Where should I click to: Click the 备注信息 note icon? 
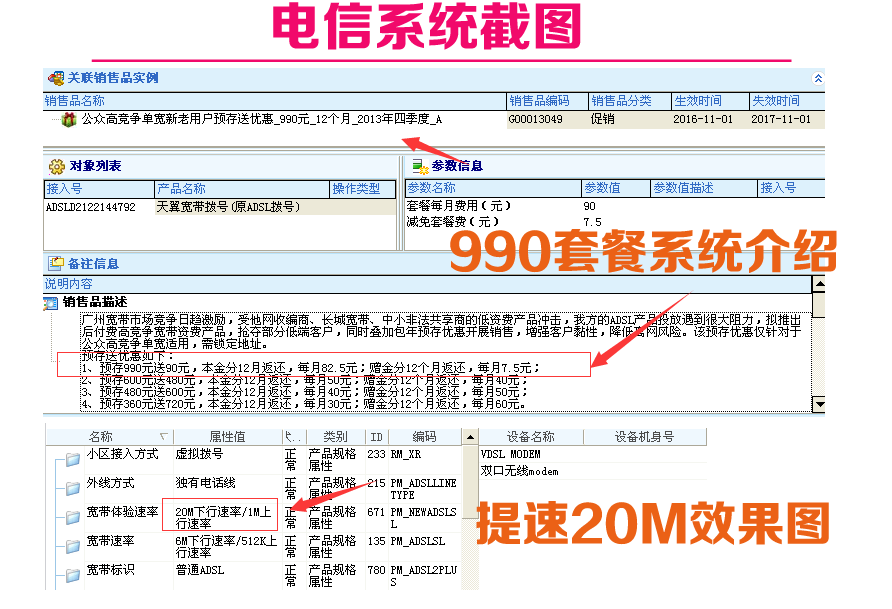pyautogui.click(x=56, y=263)
